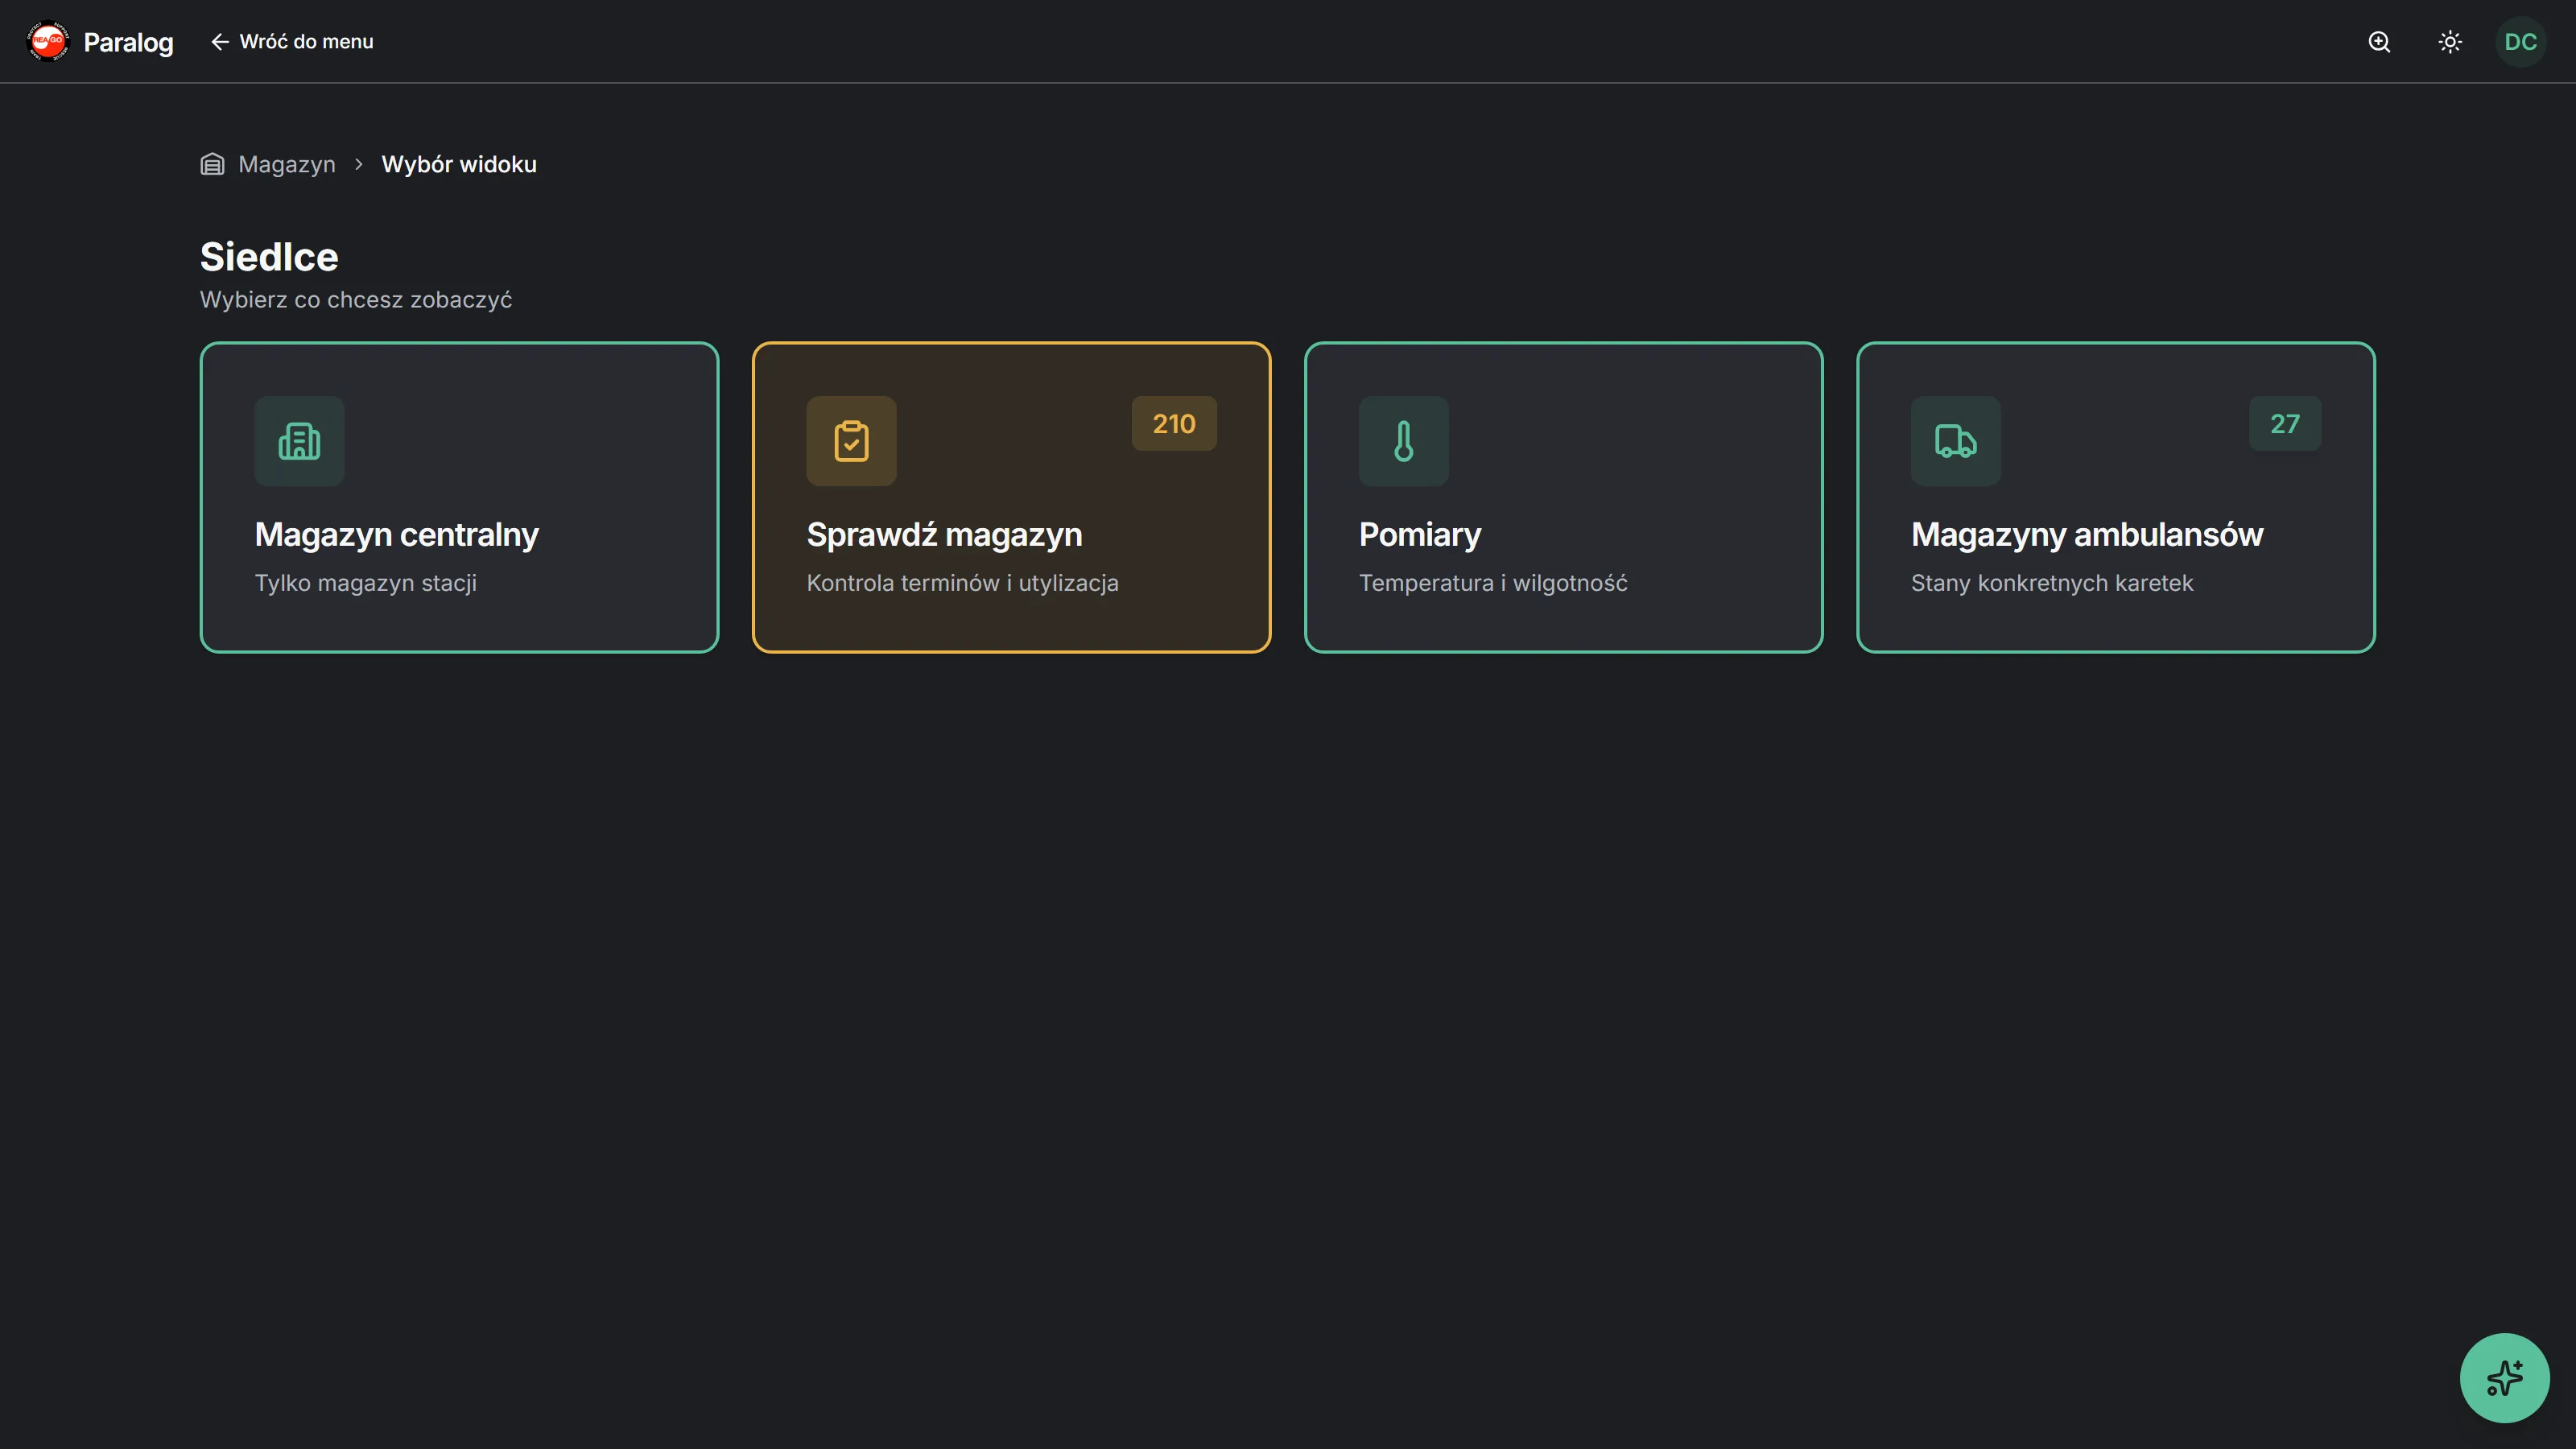
Task: Click the Paralog logo icon
Action: [x=47, y=41]
